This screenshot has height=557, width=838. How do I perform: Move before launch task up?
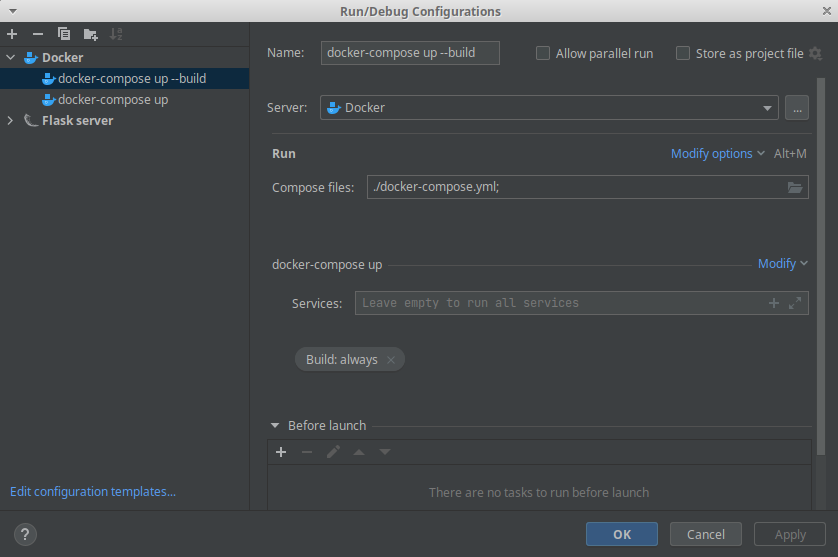[x=359, y=452]
